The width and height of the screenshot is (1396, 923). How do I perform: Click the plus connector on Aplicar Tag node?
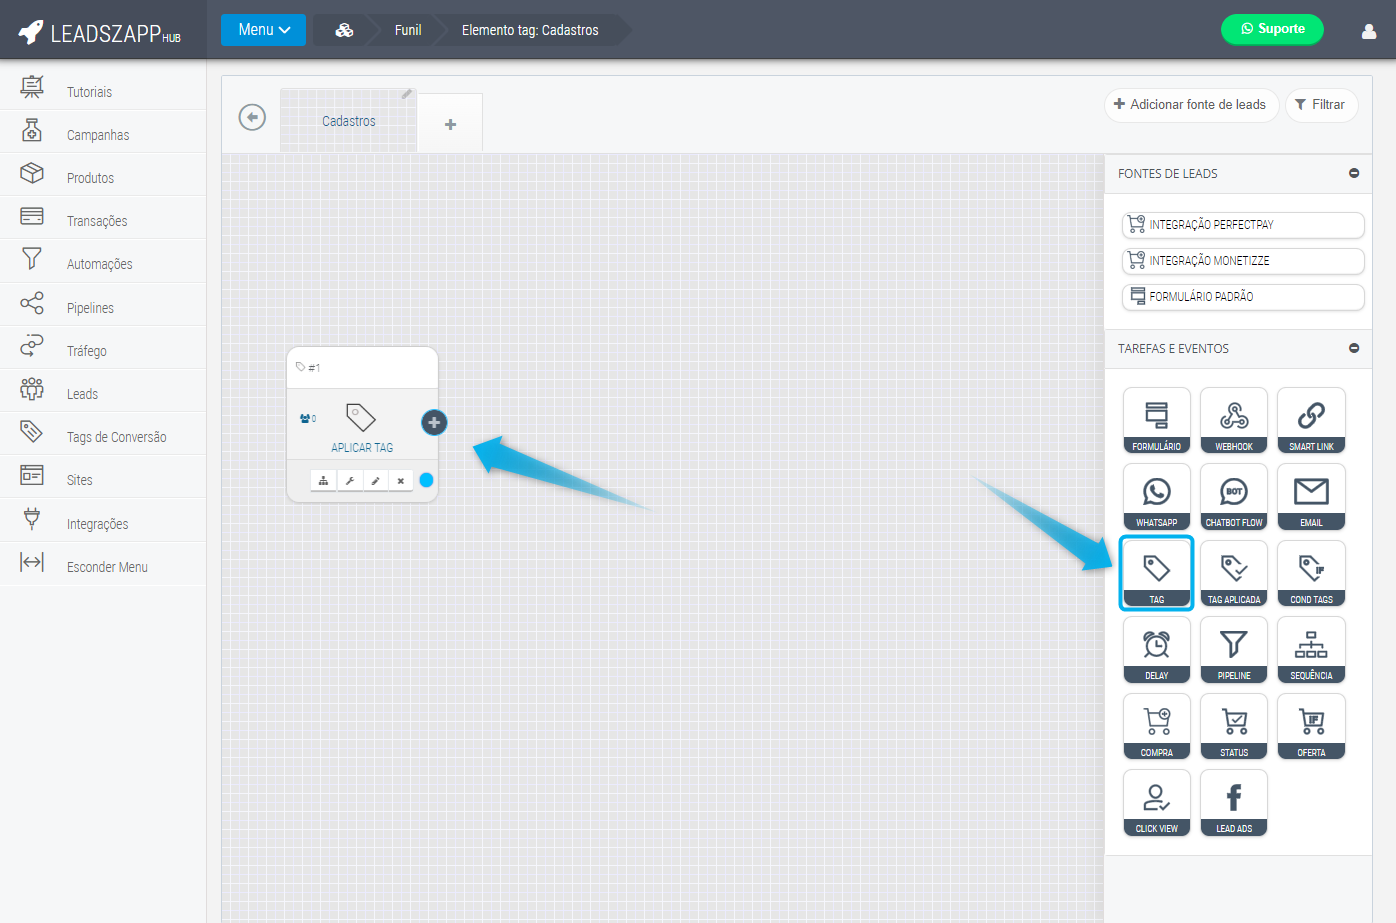click(434, 422)
